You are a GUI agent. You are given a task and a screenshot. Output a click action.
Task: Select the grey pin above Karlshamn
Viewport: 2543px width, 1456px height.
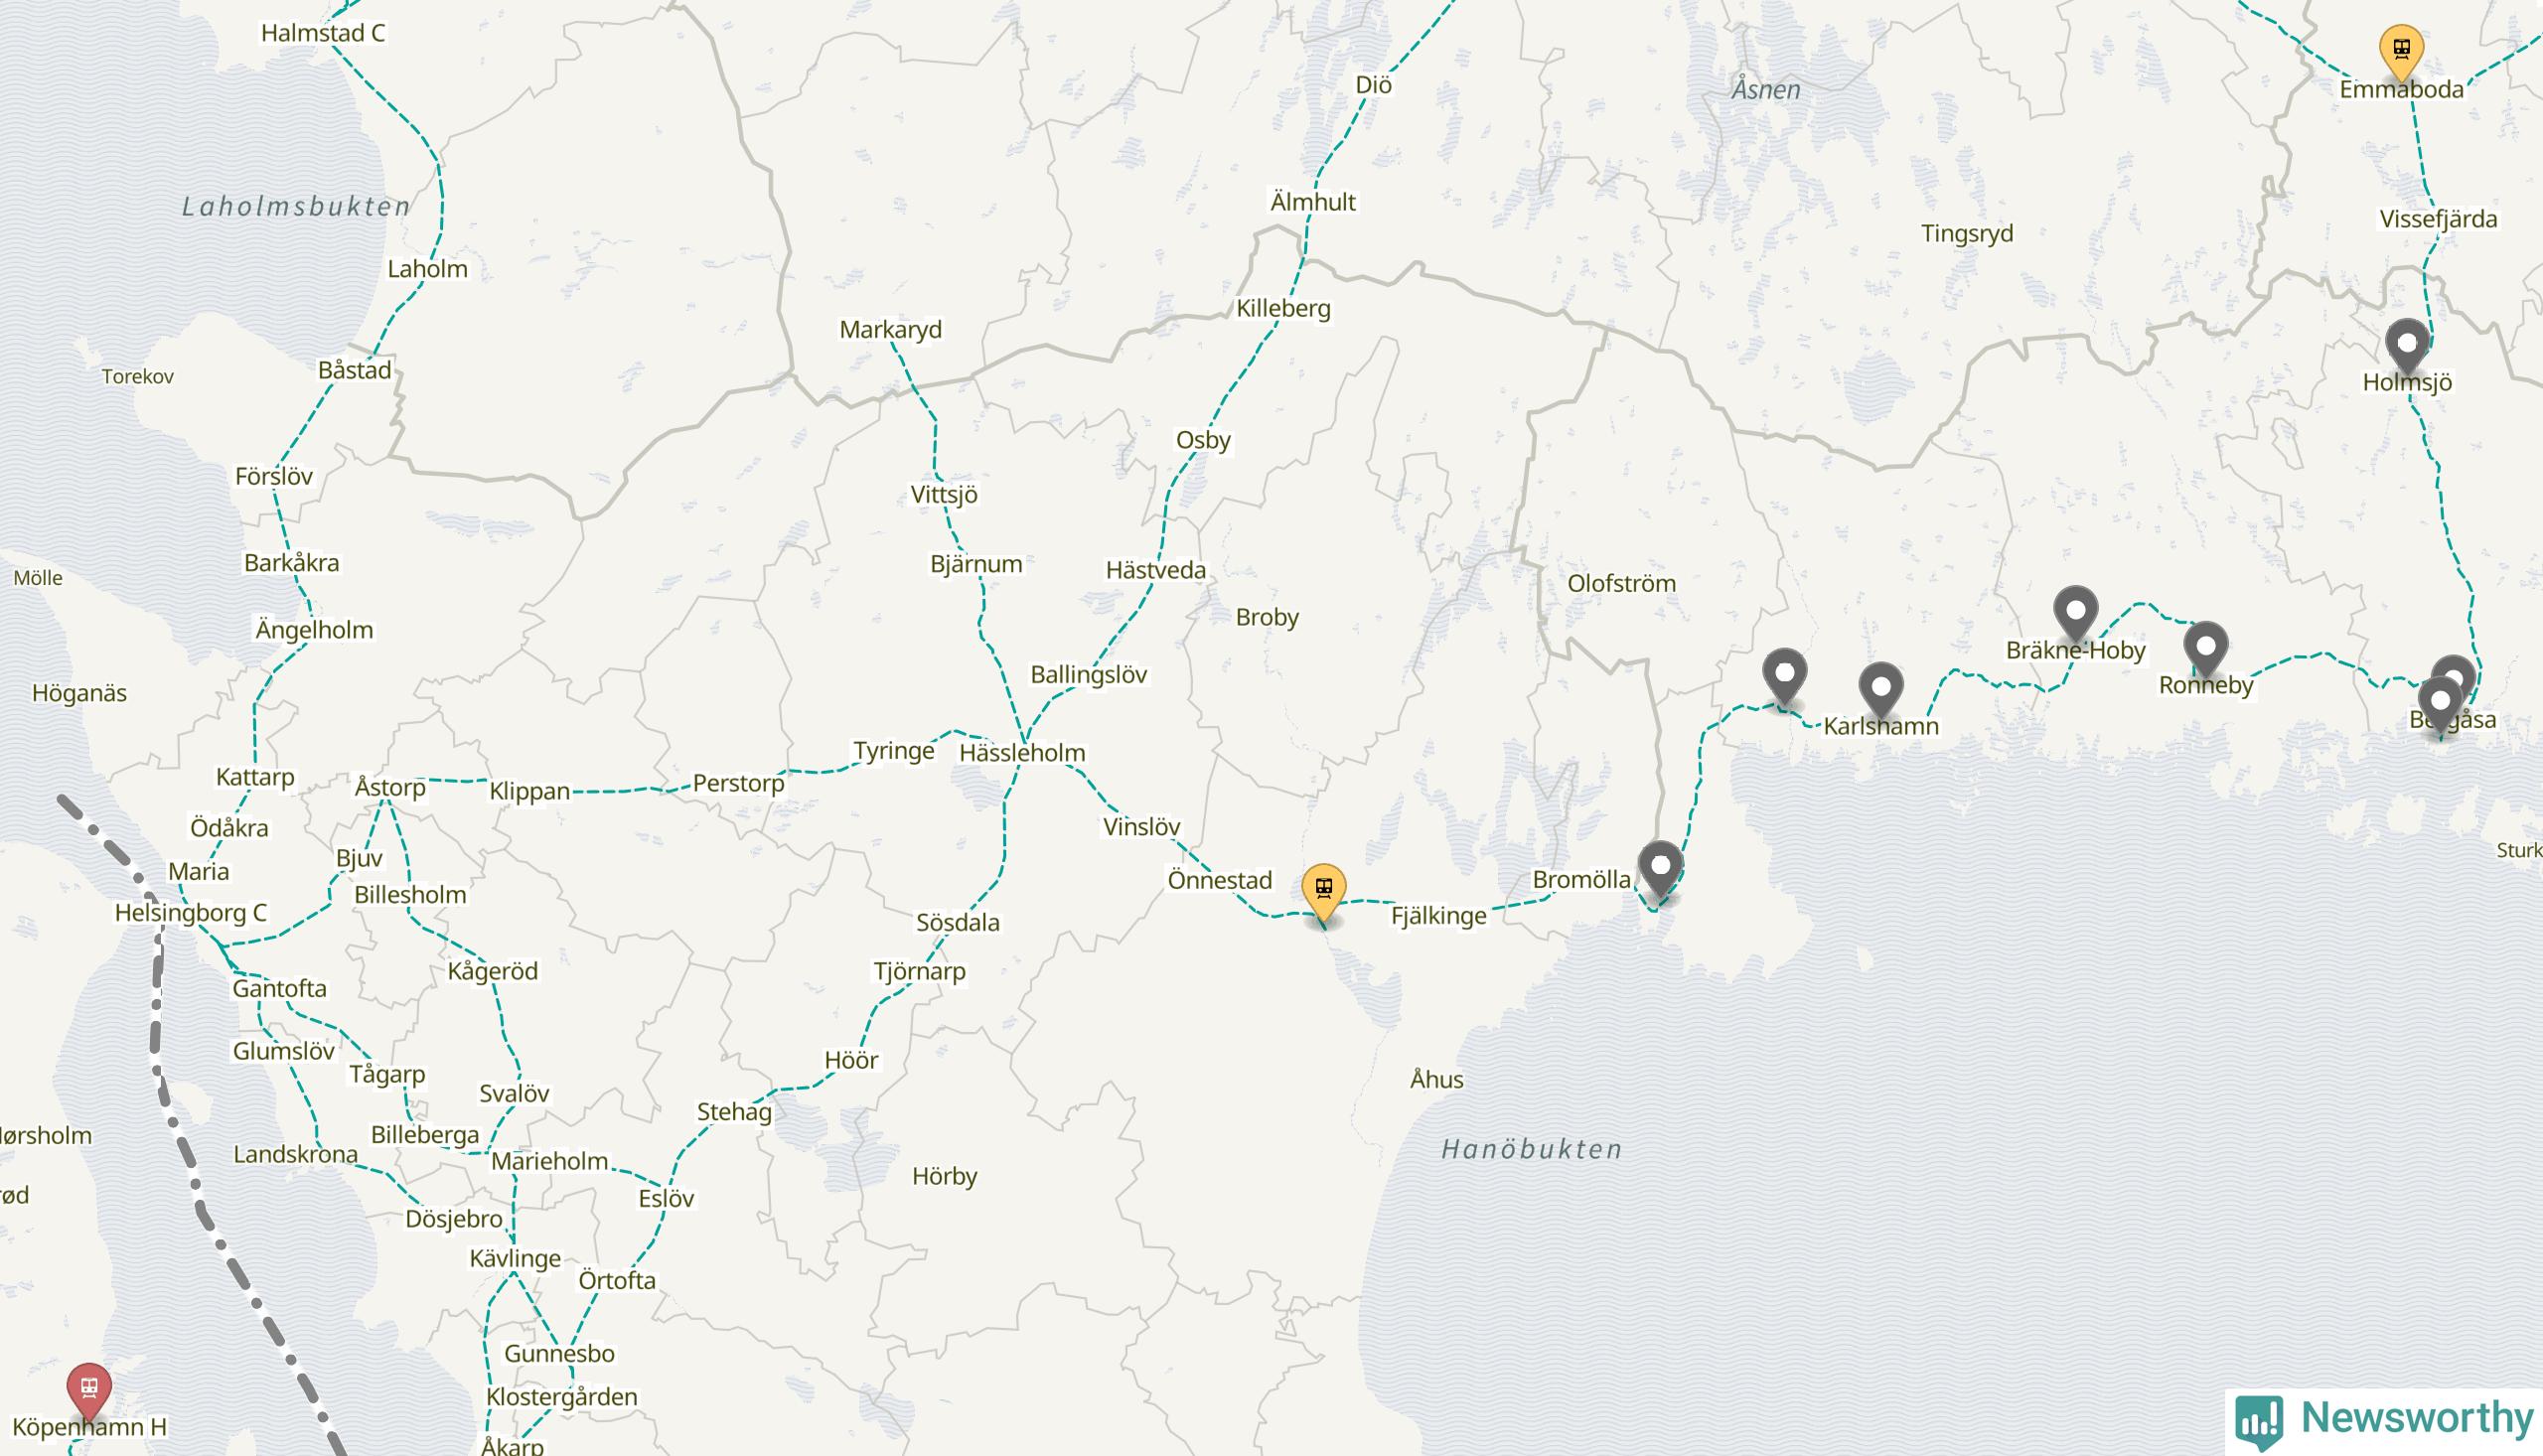tap(1881, 688)
